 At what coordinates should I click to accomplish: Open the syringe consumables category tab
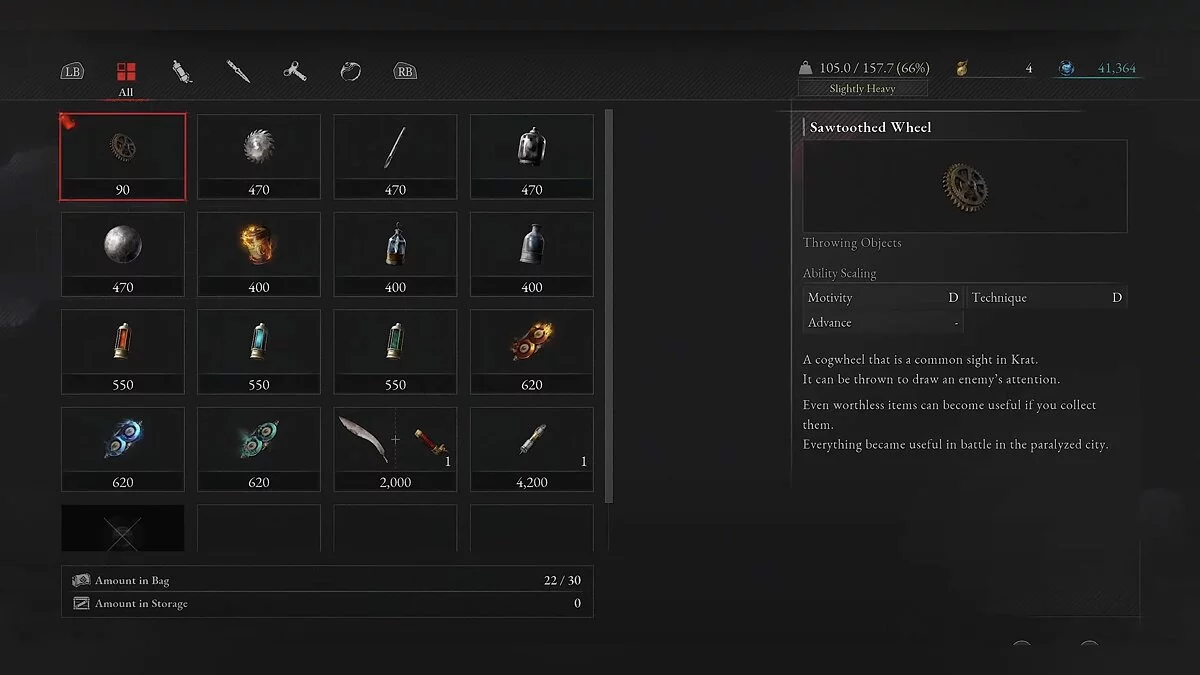click(x=182, y=72)
